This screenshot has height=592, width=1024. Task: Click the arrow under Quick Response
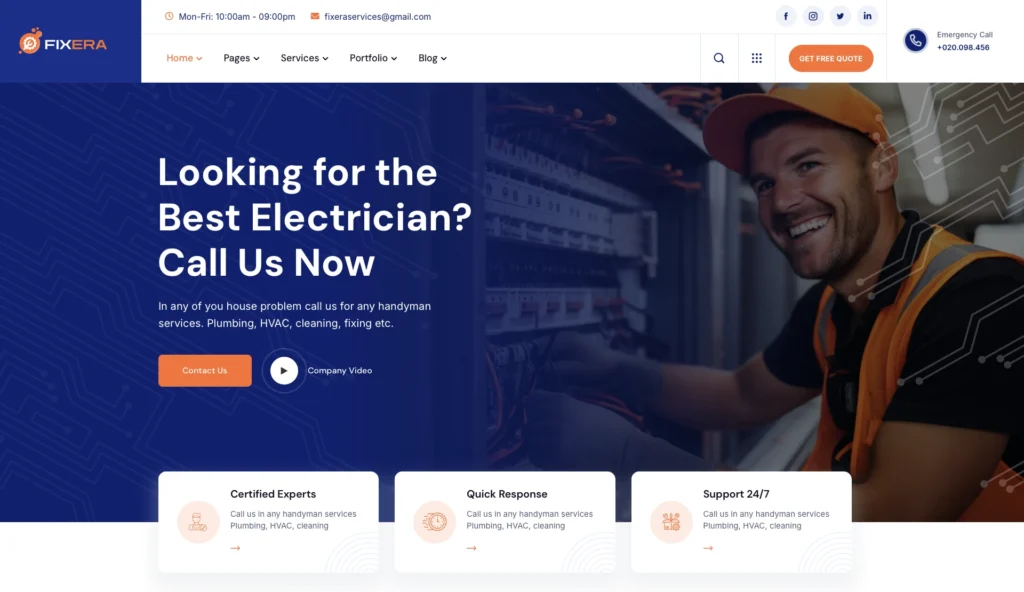[x=472, y=548]
